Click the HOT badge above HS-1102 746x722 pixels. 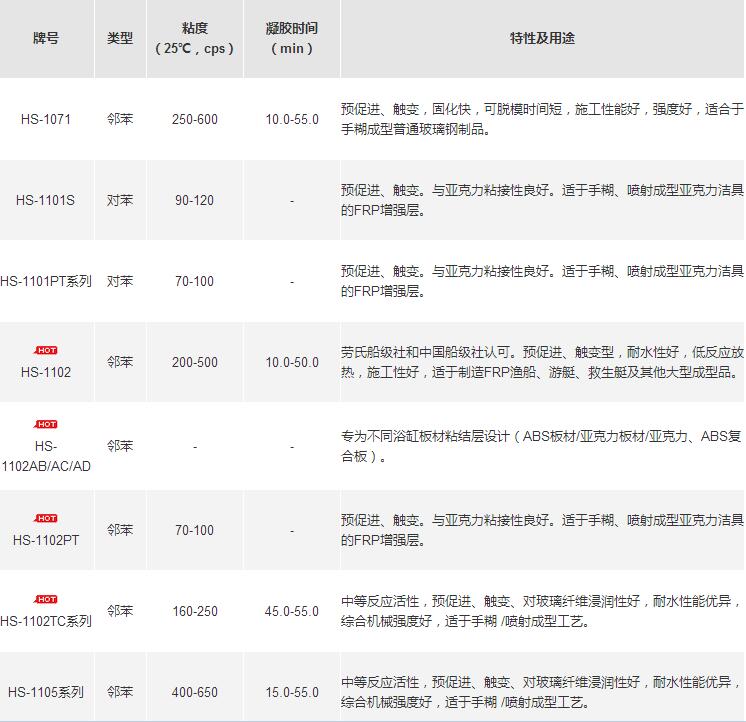coord(46,350)
